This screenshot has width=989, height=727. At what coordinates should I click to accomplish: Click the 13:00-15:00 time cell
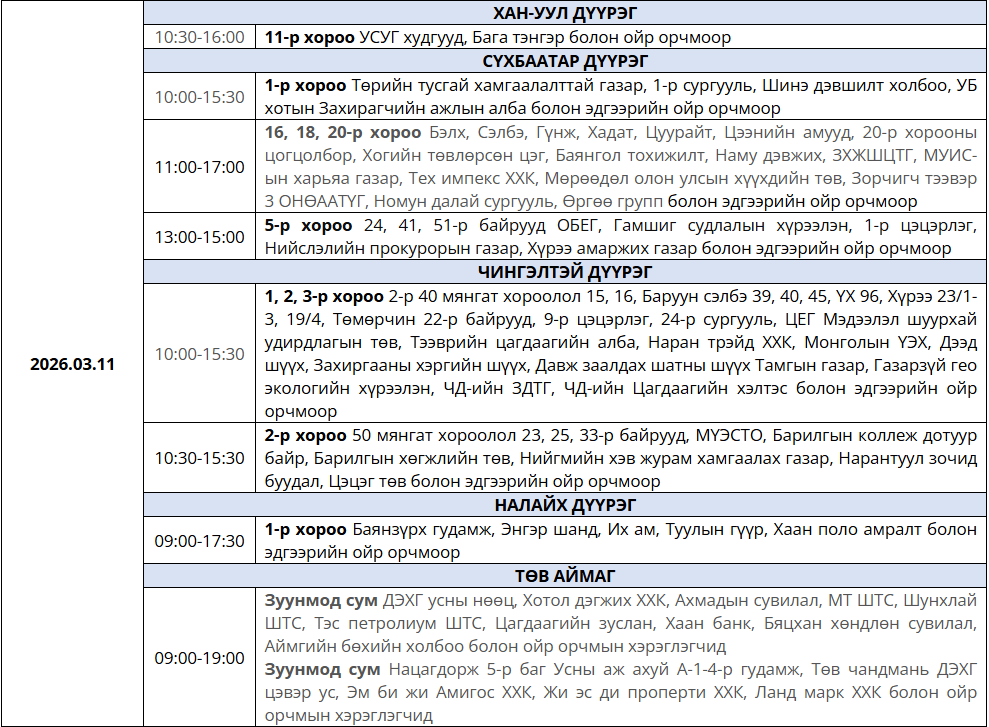[x=199, y=237]
